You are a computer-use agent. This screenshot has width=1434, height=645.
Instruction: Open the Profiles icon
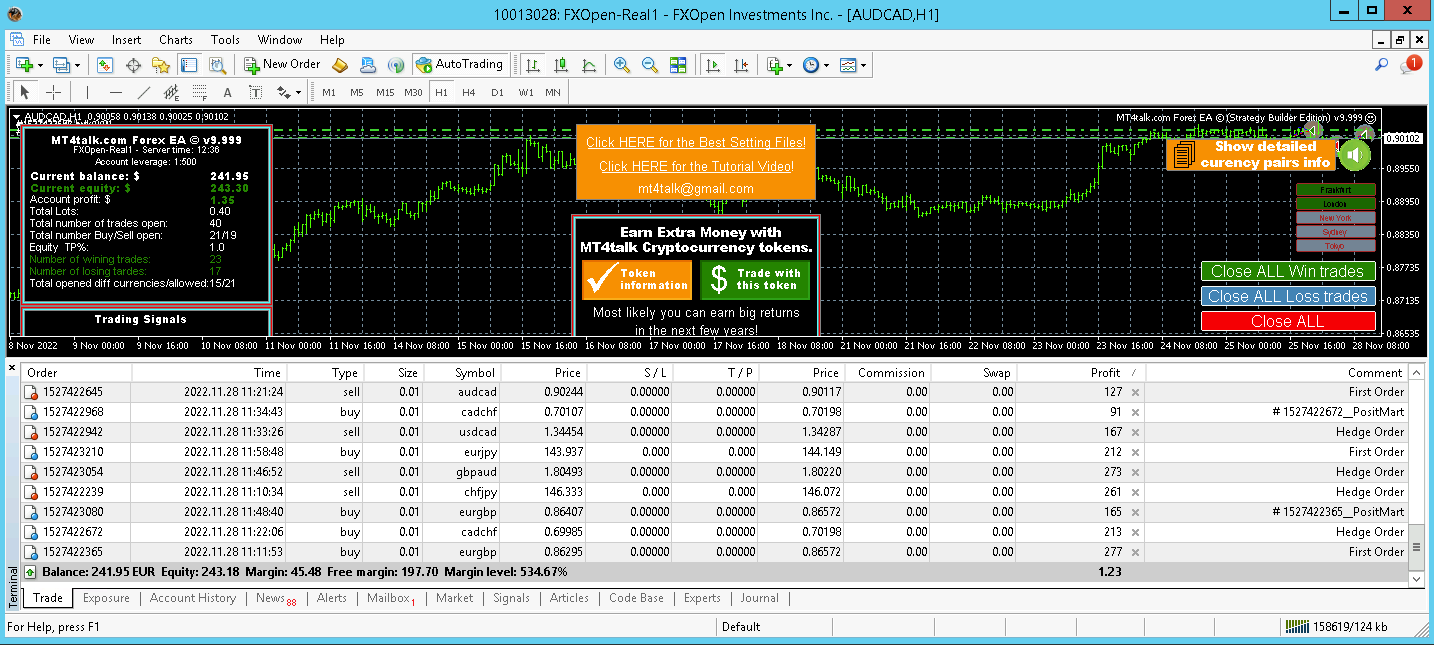[60, 64]
